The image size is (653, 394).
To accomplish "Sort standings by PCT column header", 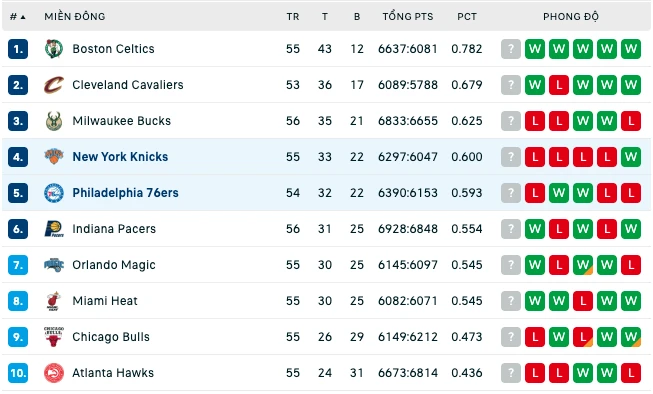I will click(467, 17).
